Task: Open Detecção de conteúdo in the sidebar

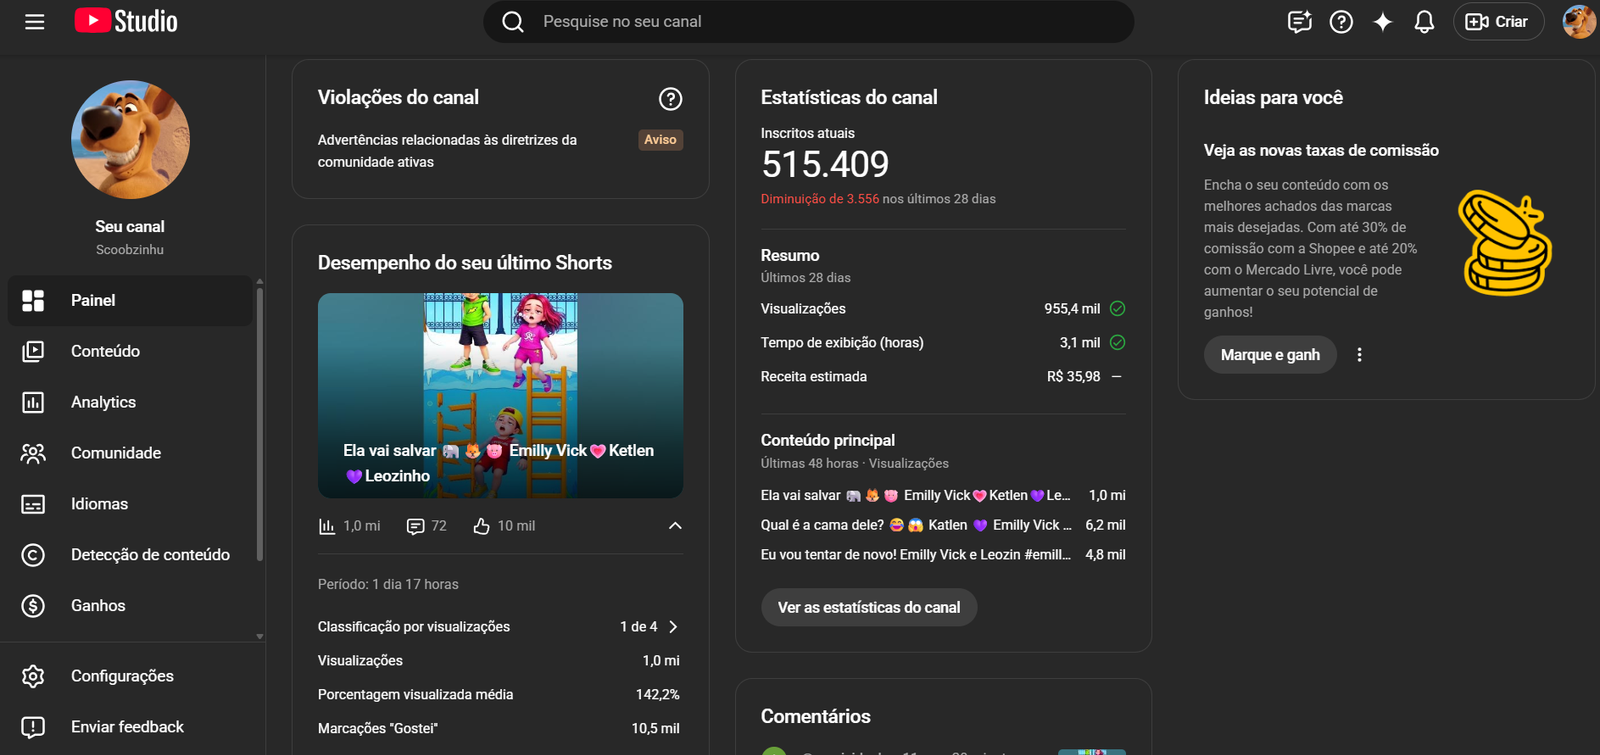Action: pos(130,555)
